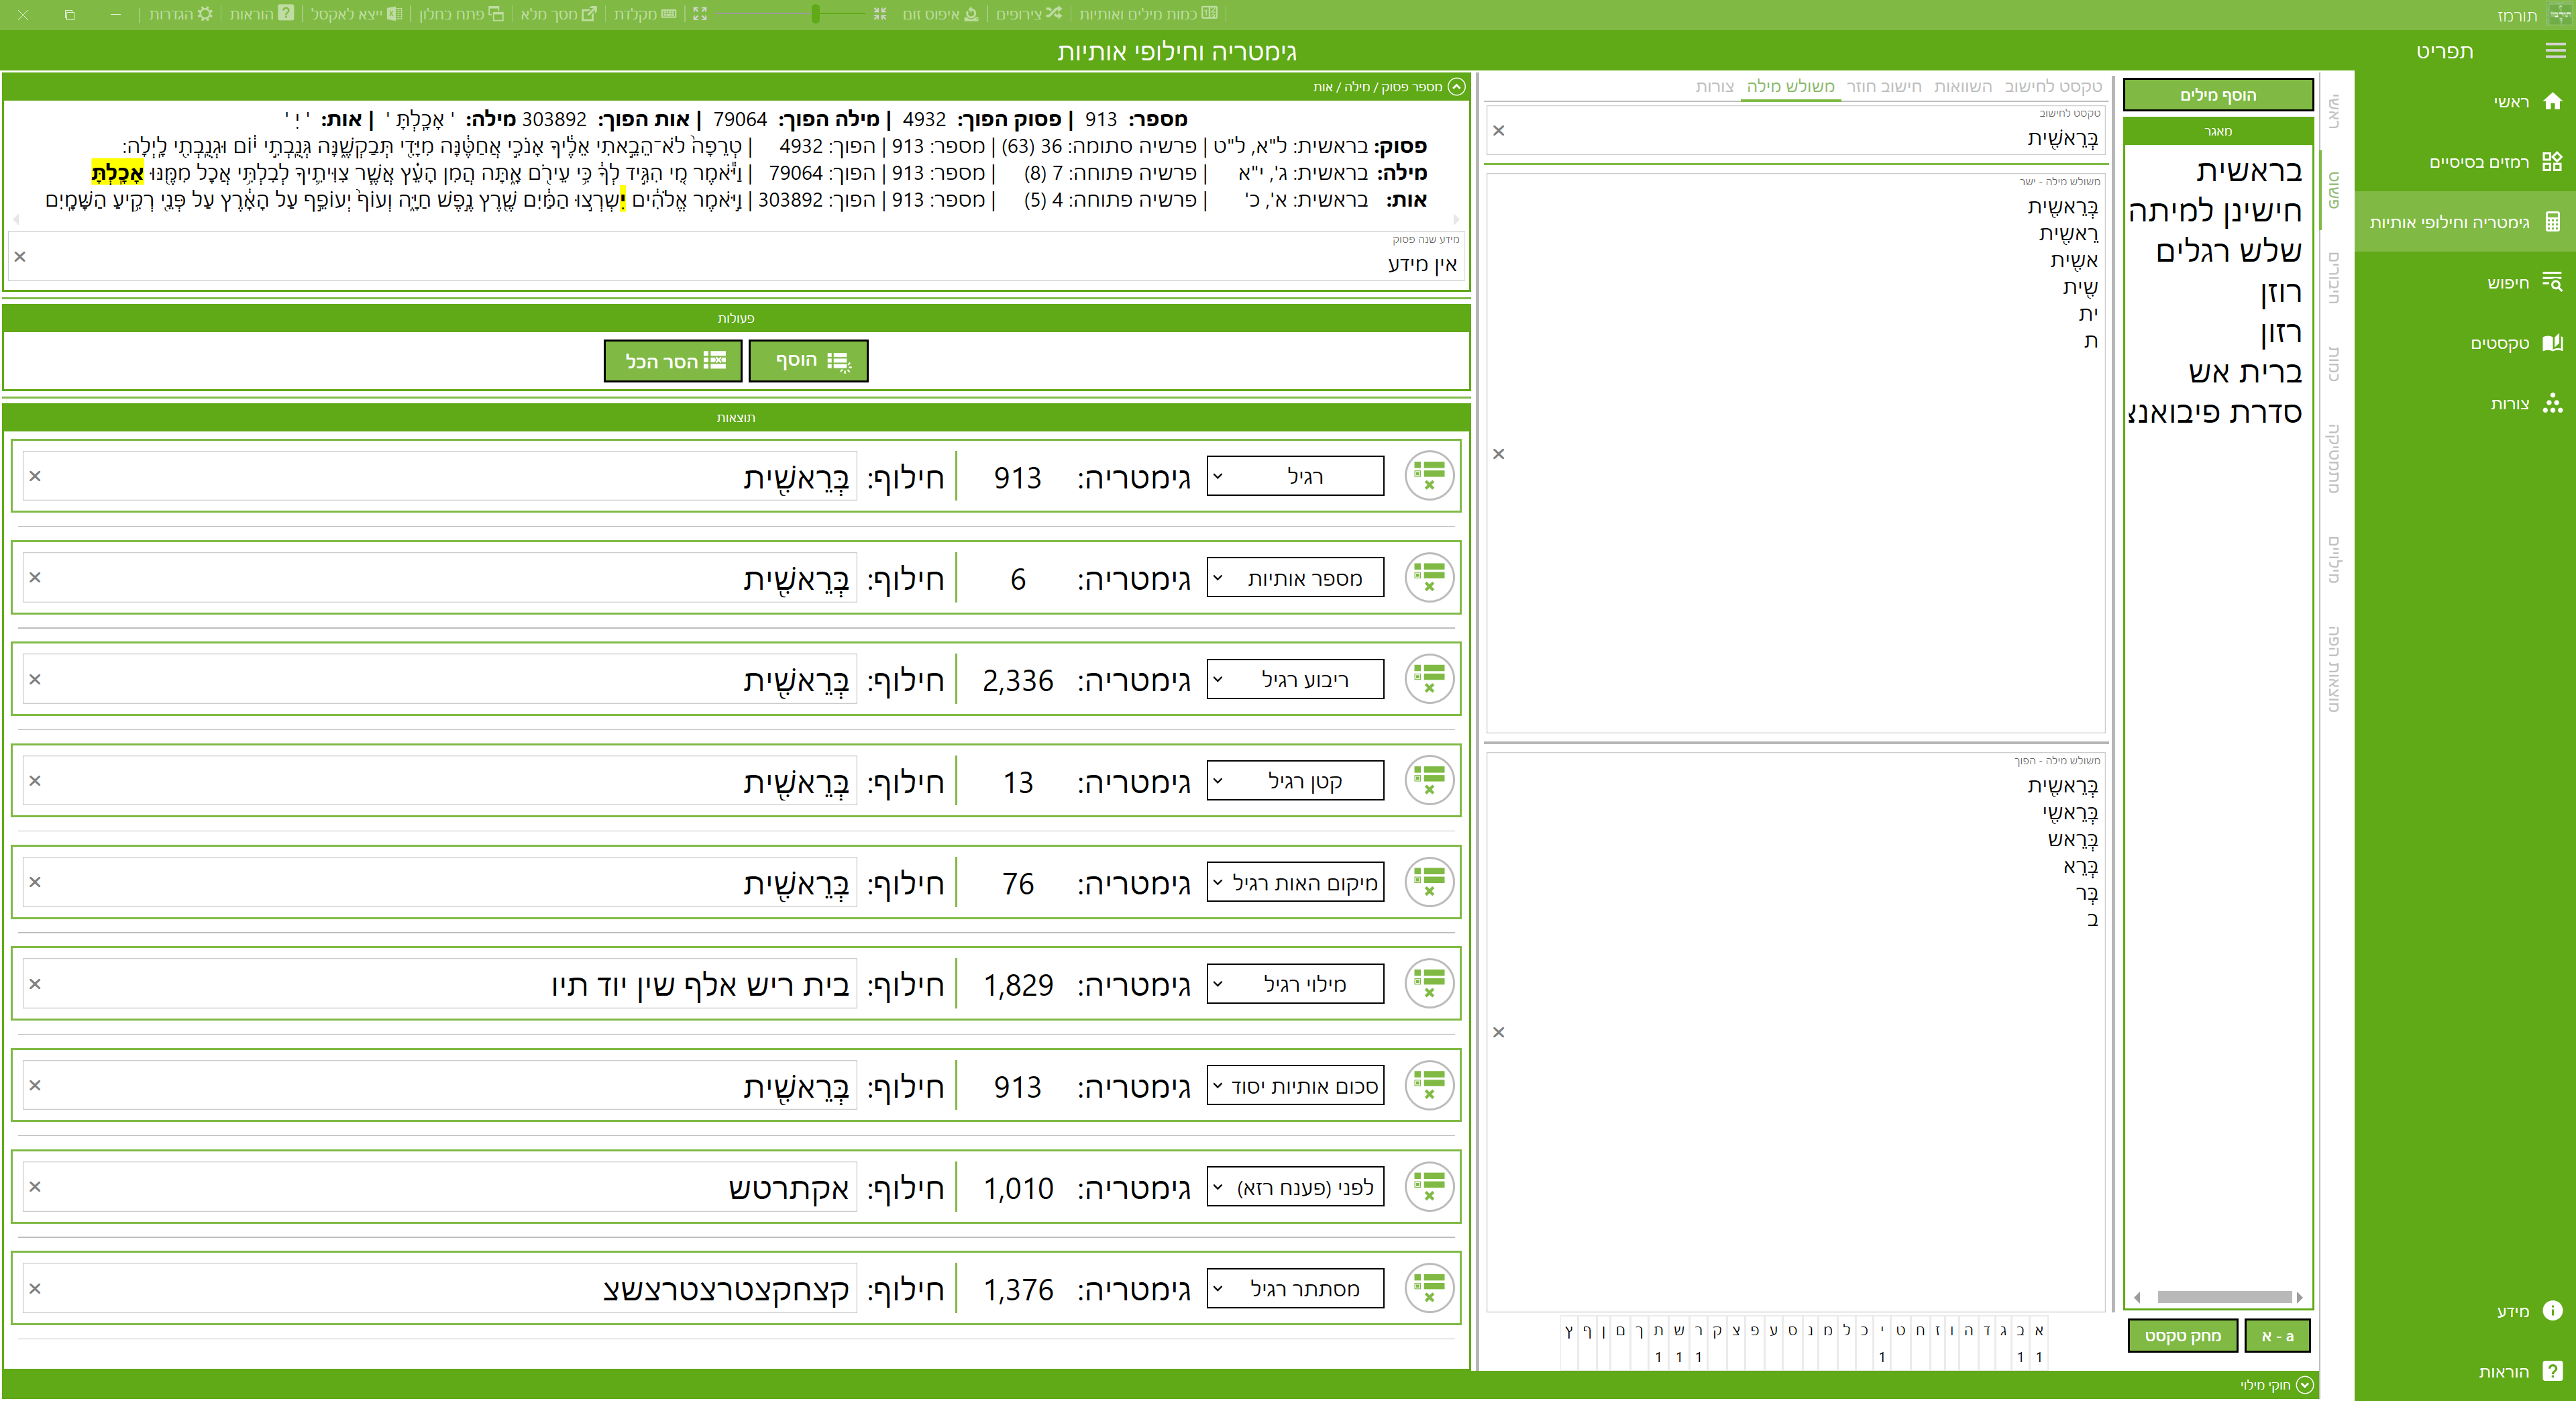The width and height of the screenshot is (2576, 1401).
Task: Click the zoom slider handle in the top bar
Action: click(x=816, y=14)
